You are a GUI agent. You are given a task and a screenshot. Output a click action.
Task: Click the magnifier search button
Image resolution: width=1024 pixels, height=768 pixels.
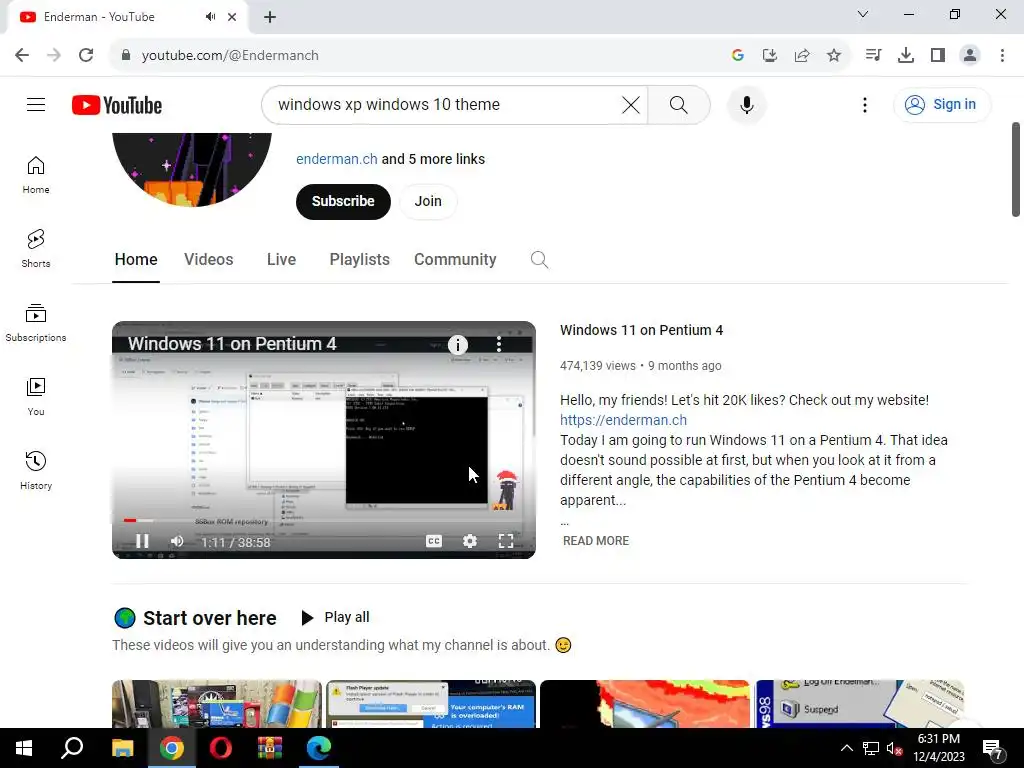pyautogui.click(x=679, y=104)
